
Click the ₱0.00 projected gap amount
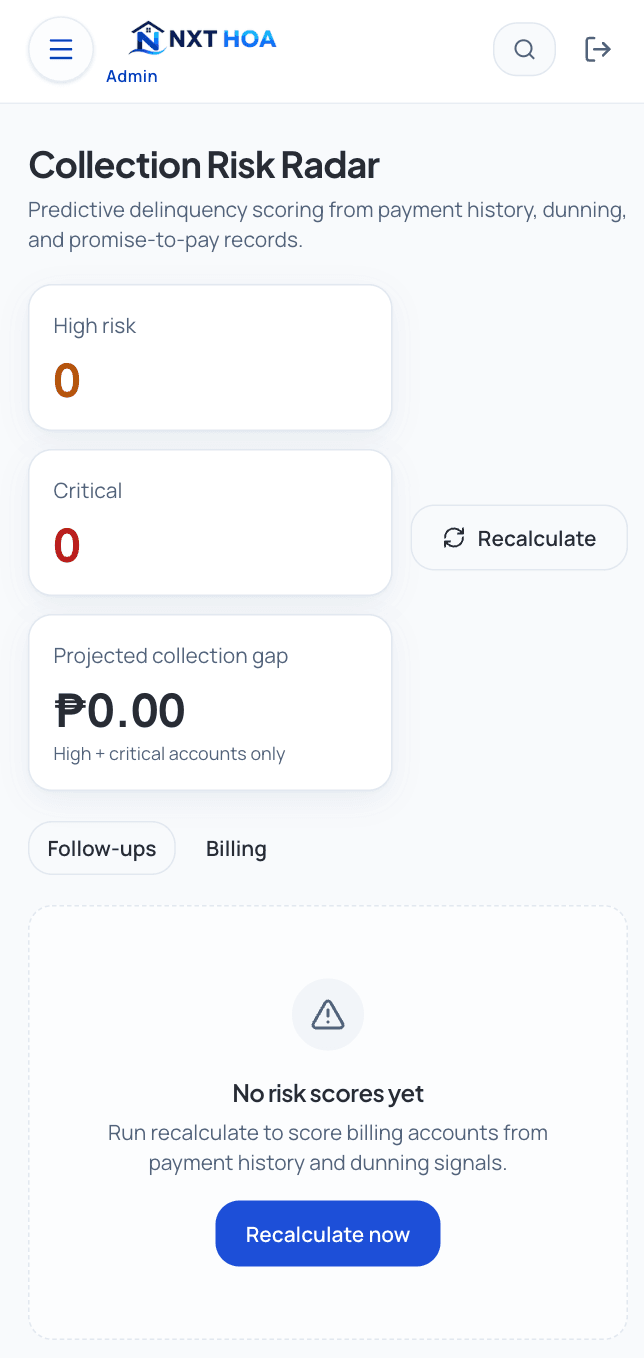(120, 711)
